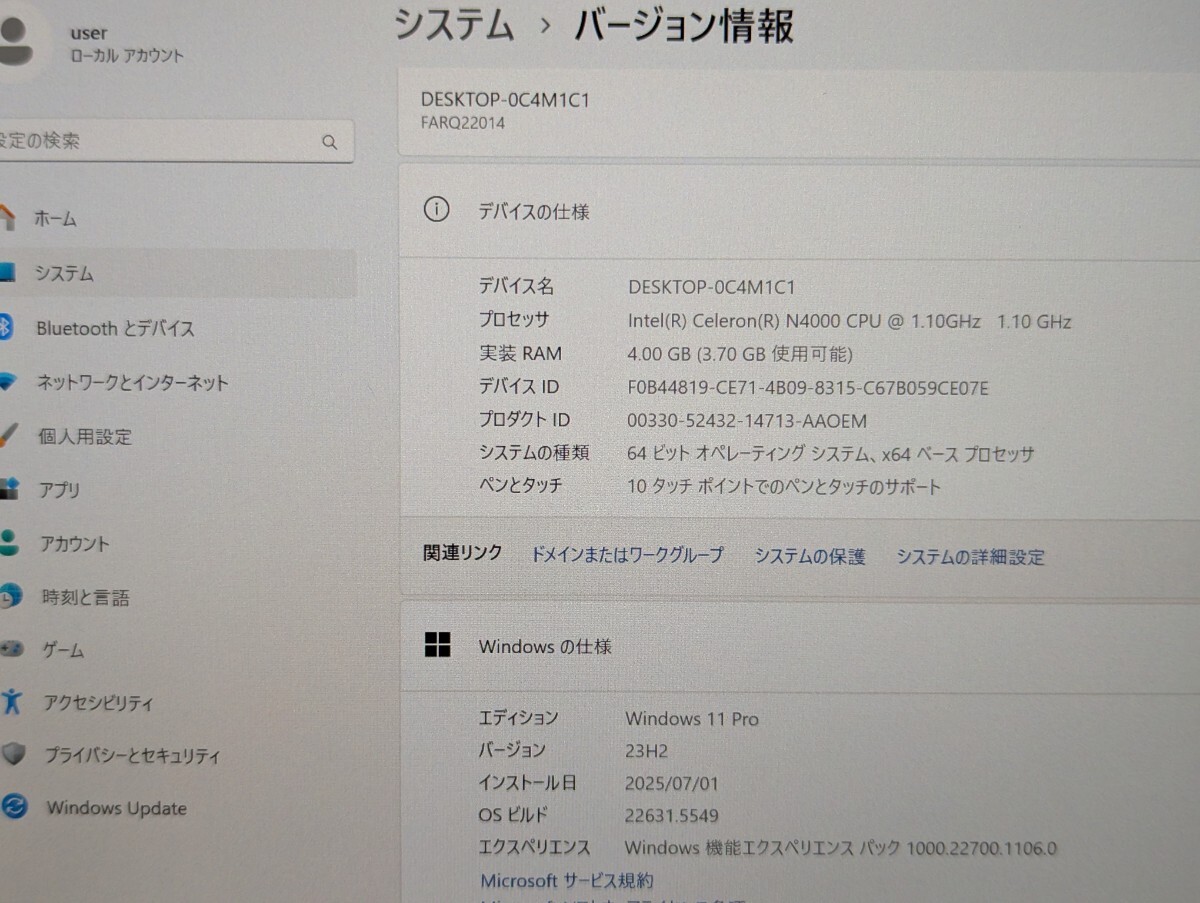Image resolution: width=1200 pixels, height=903 pixels.
Task: Click version value 23H2
Action: tap(646, 750)
